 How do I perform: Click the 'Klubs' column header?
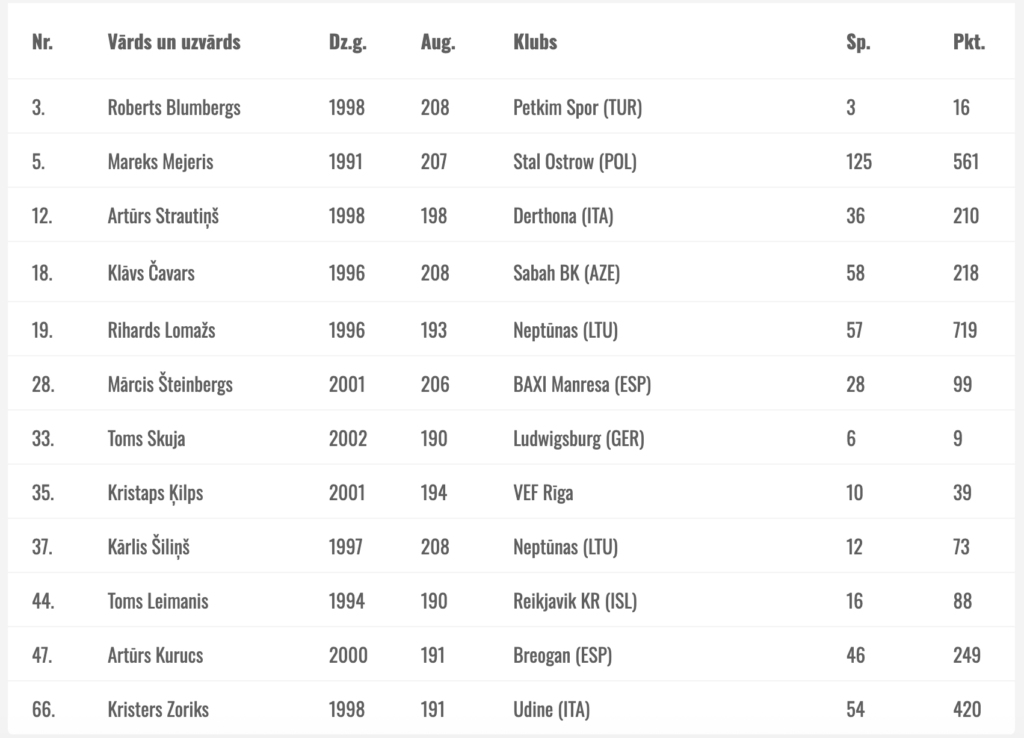coord(535,43)
